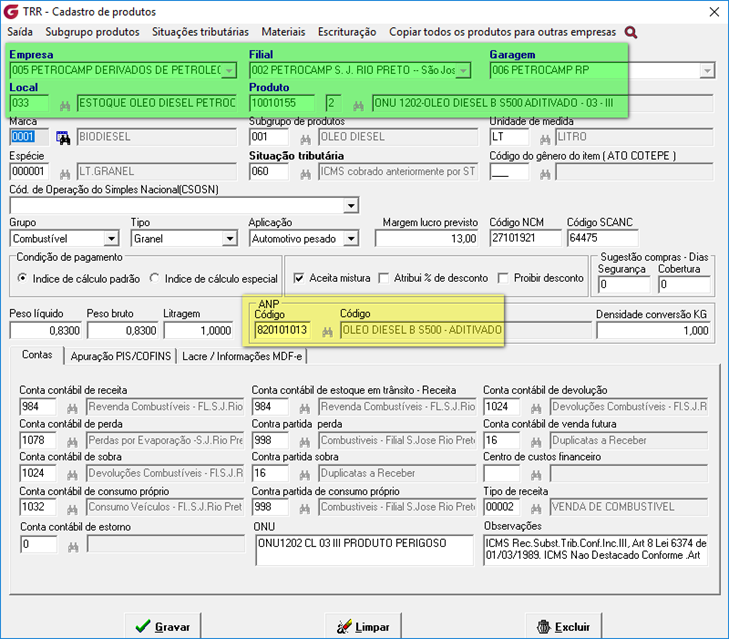Switch to Lacre / Informações MDF-e tab
Screen dimensions: 729x639
[x=242, y=357]
